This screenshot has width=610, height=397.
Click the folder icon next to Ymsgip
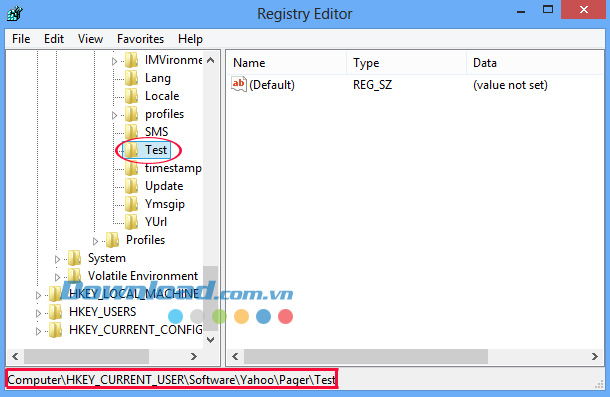click(131, 204)
